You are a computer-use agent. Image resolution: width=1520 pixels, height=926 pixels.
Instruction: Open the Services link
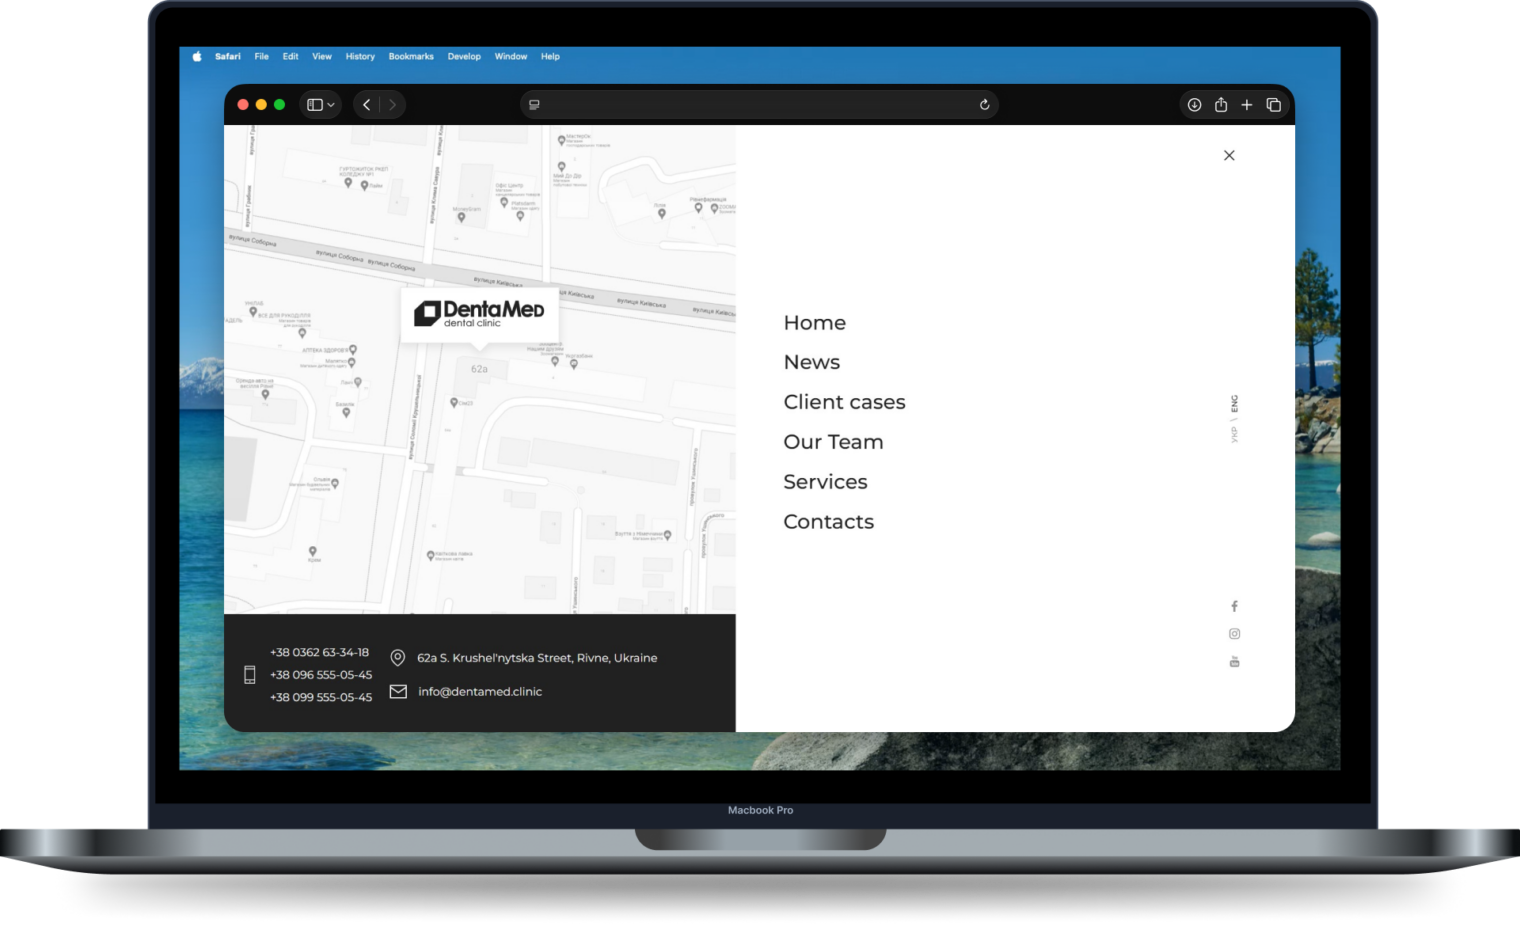coord(826,482)
